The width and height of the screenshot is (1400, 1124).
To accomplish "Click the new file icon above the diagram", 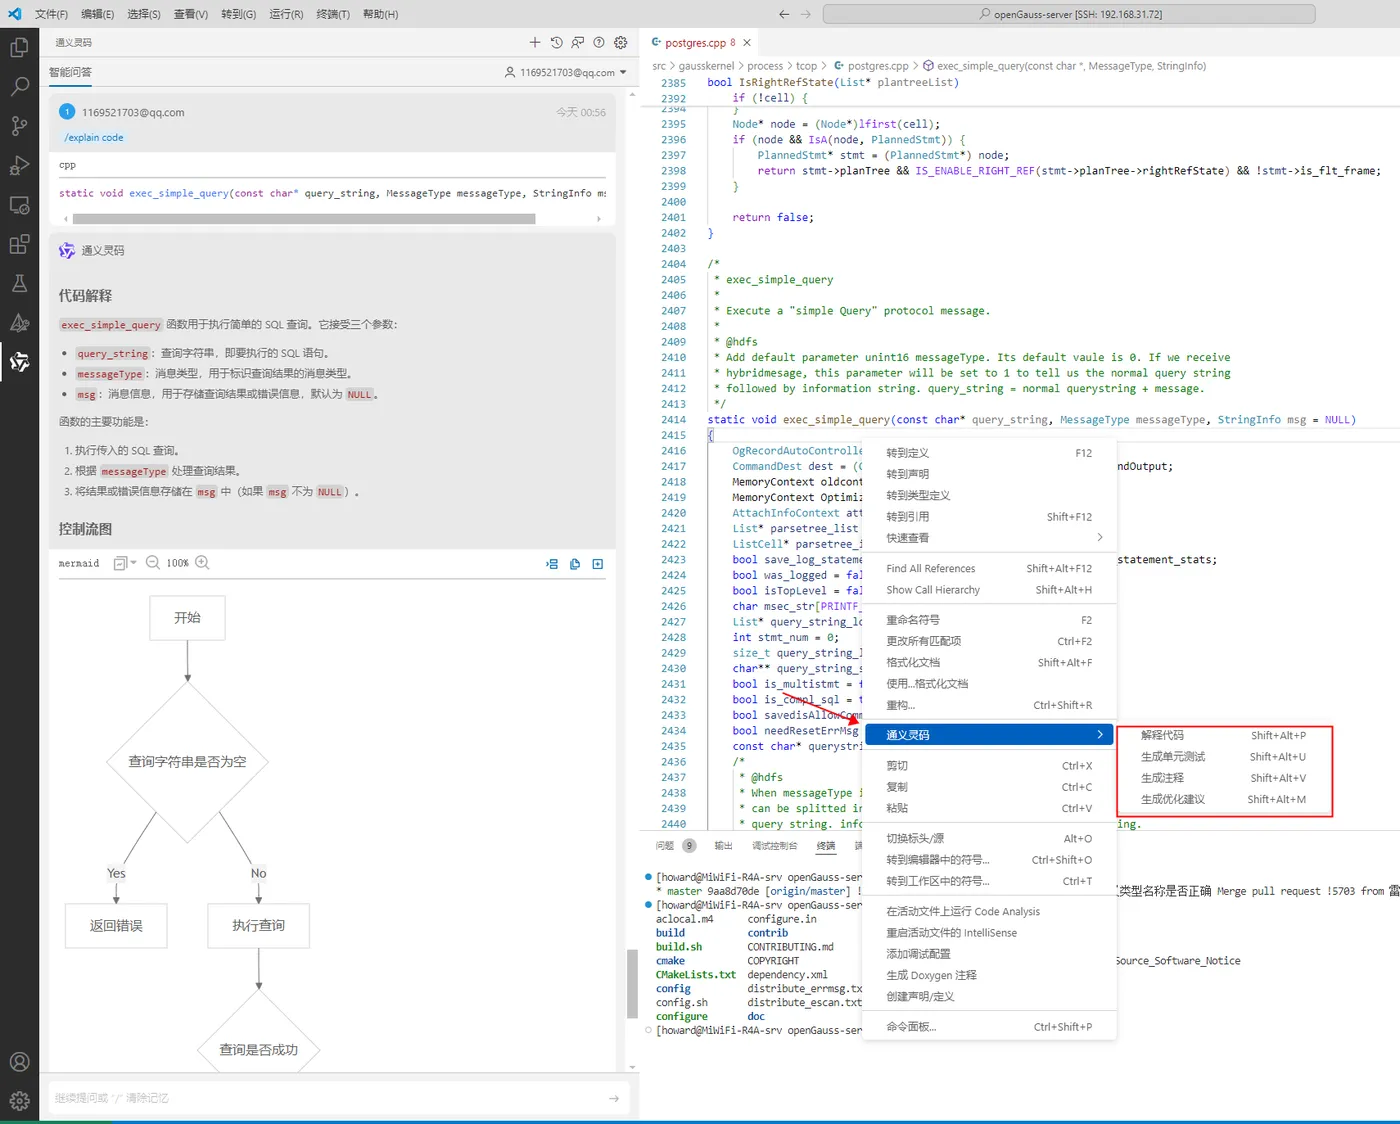I will pos(598,564).
